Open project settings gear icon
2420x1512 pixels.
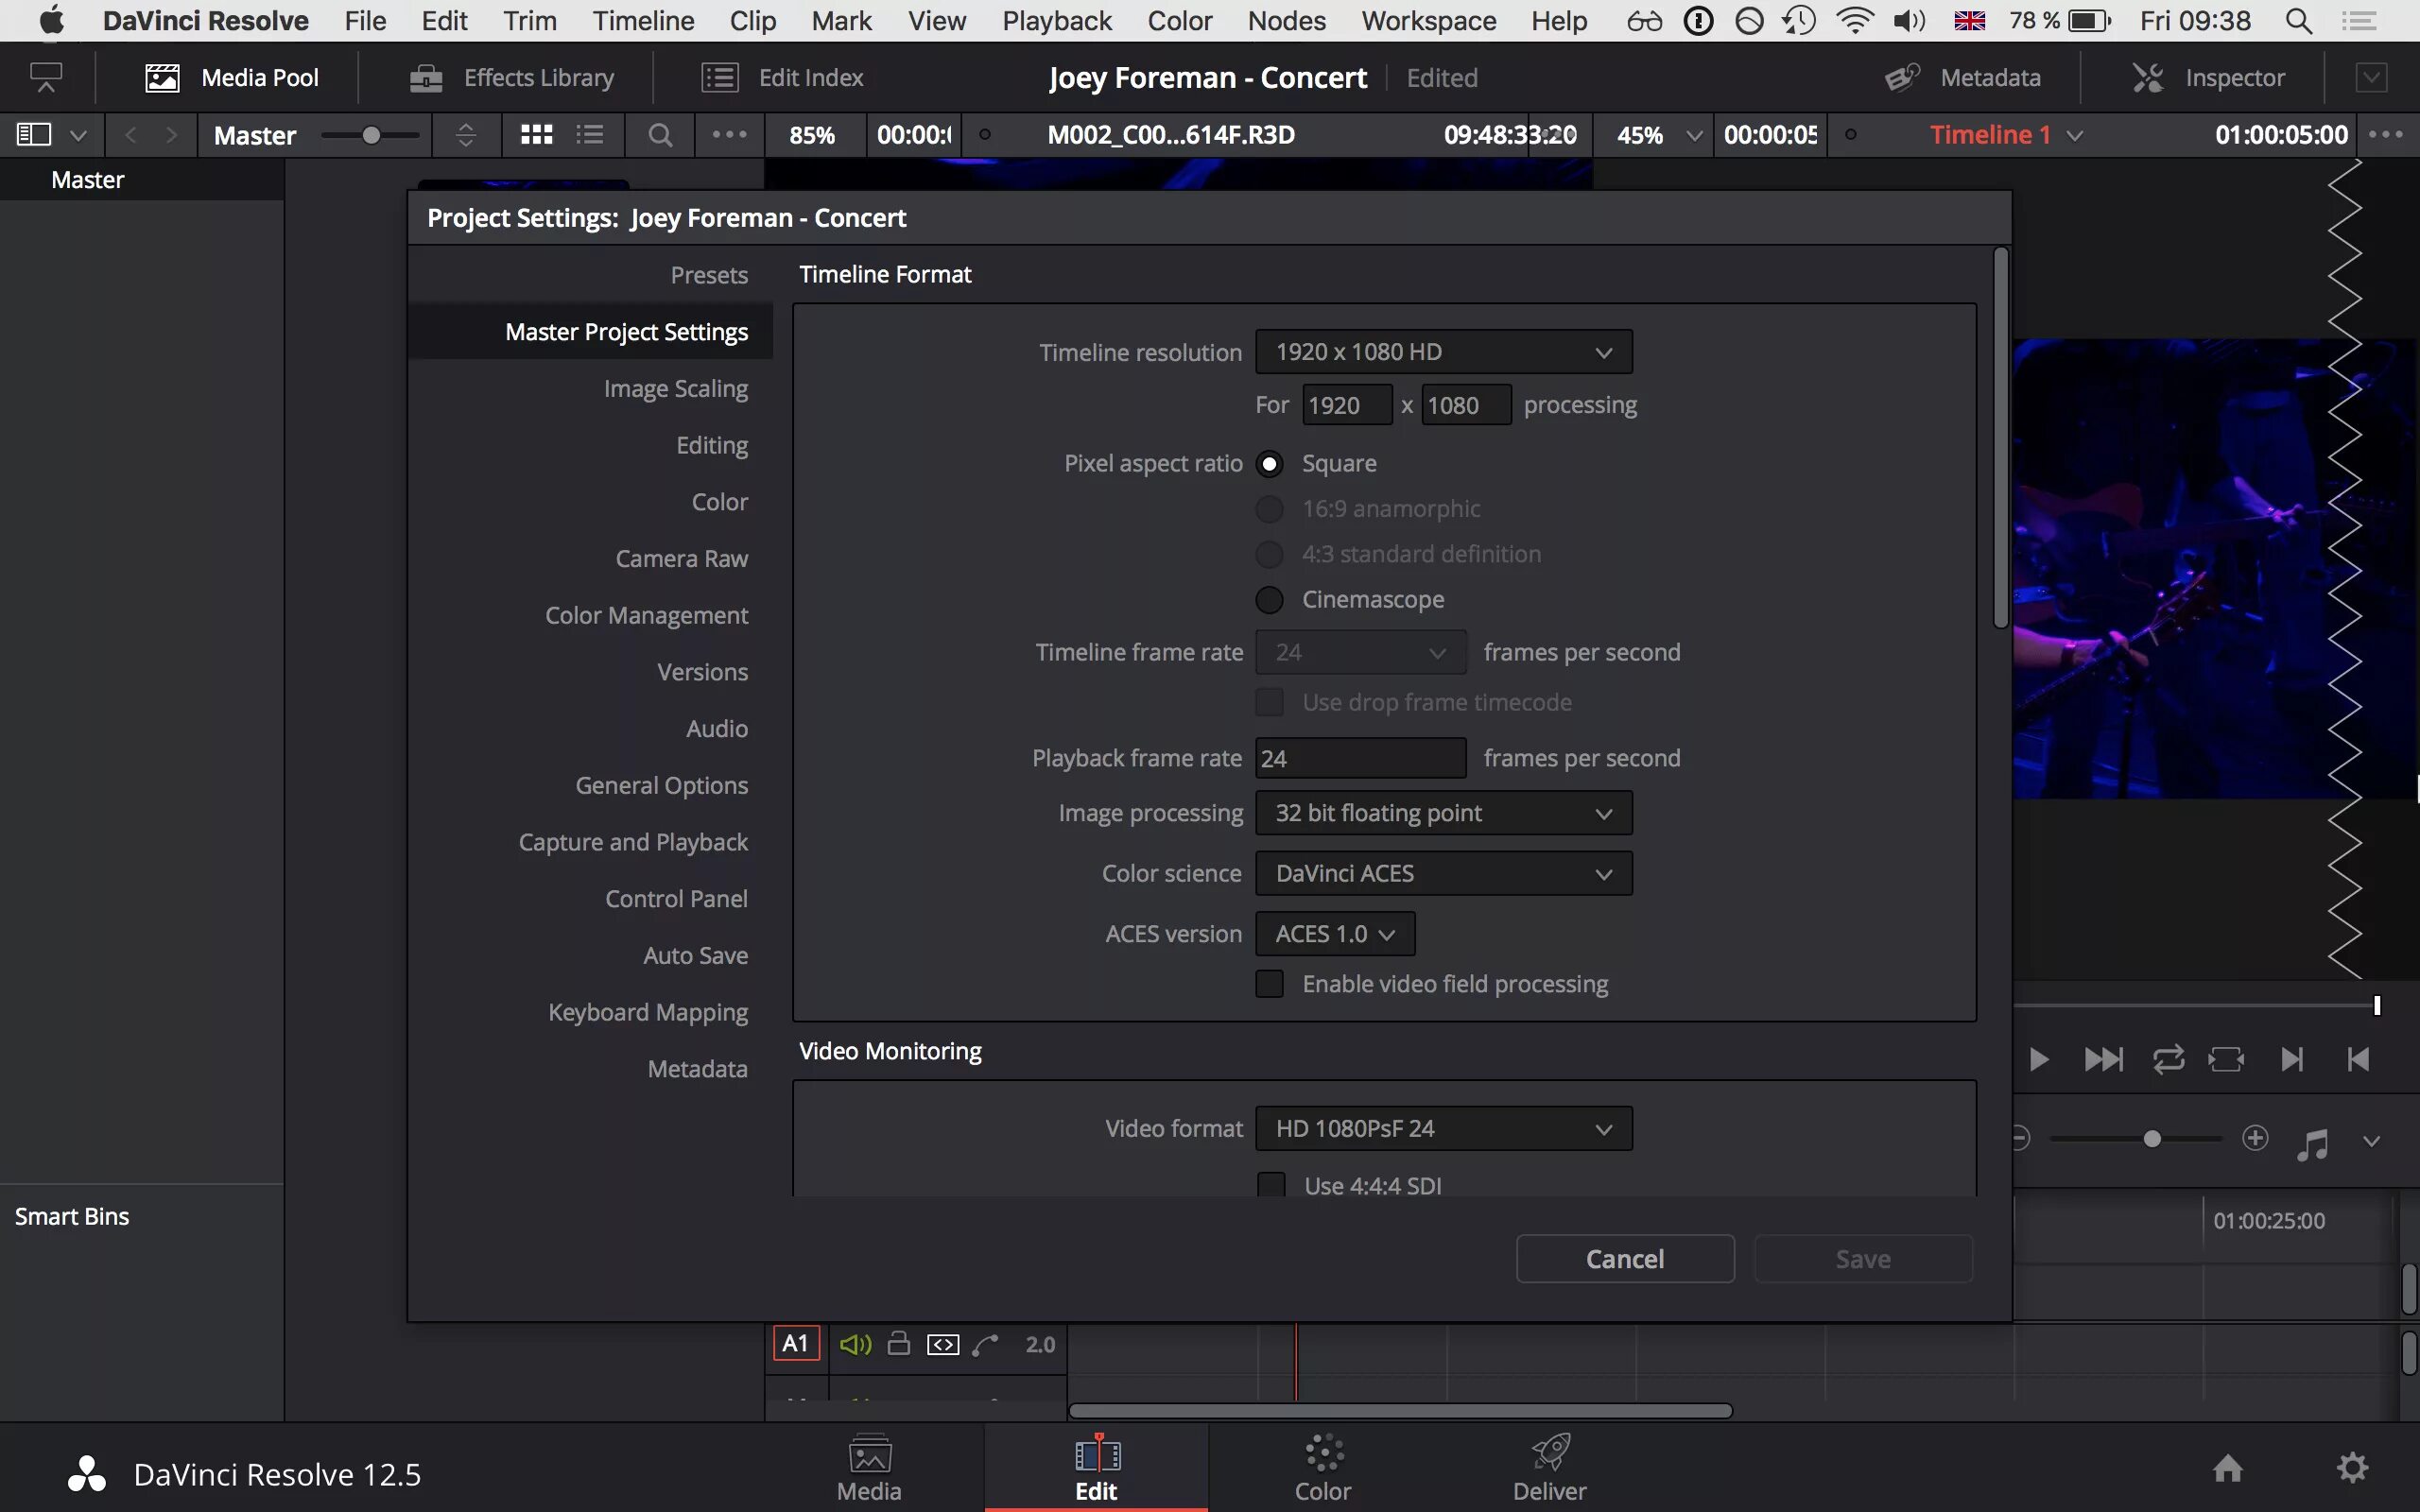(2353, 1468)
